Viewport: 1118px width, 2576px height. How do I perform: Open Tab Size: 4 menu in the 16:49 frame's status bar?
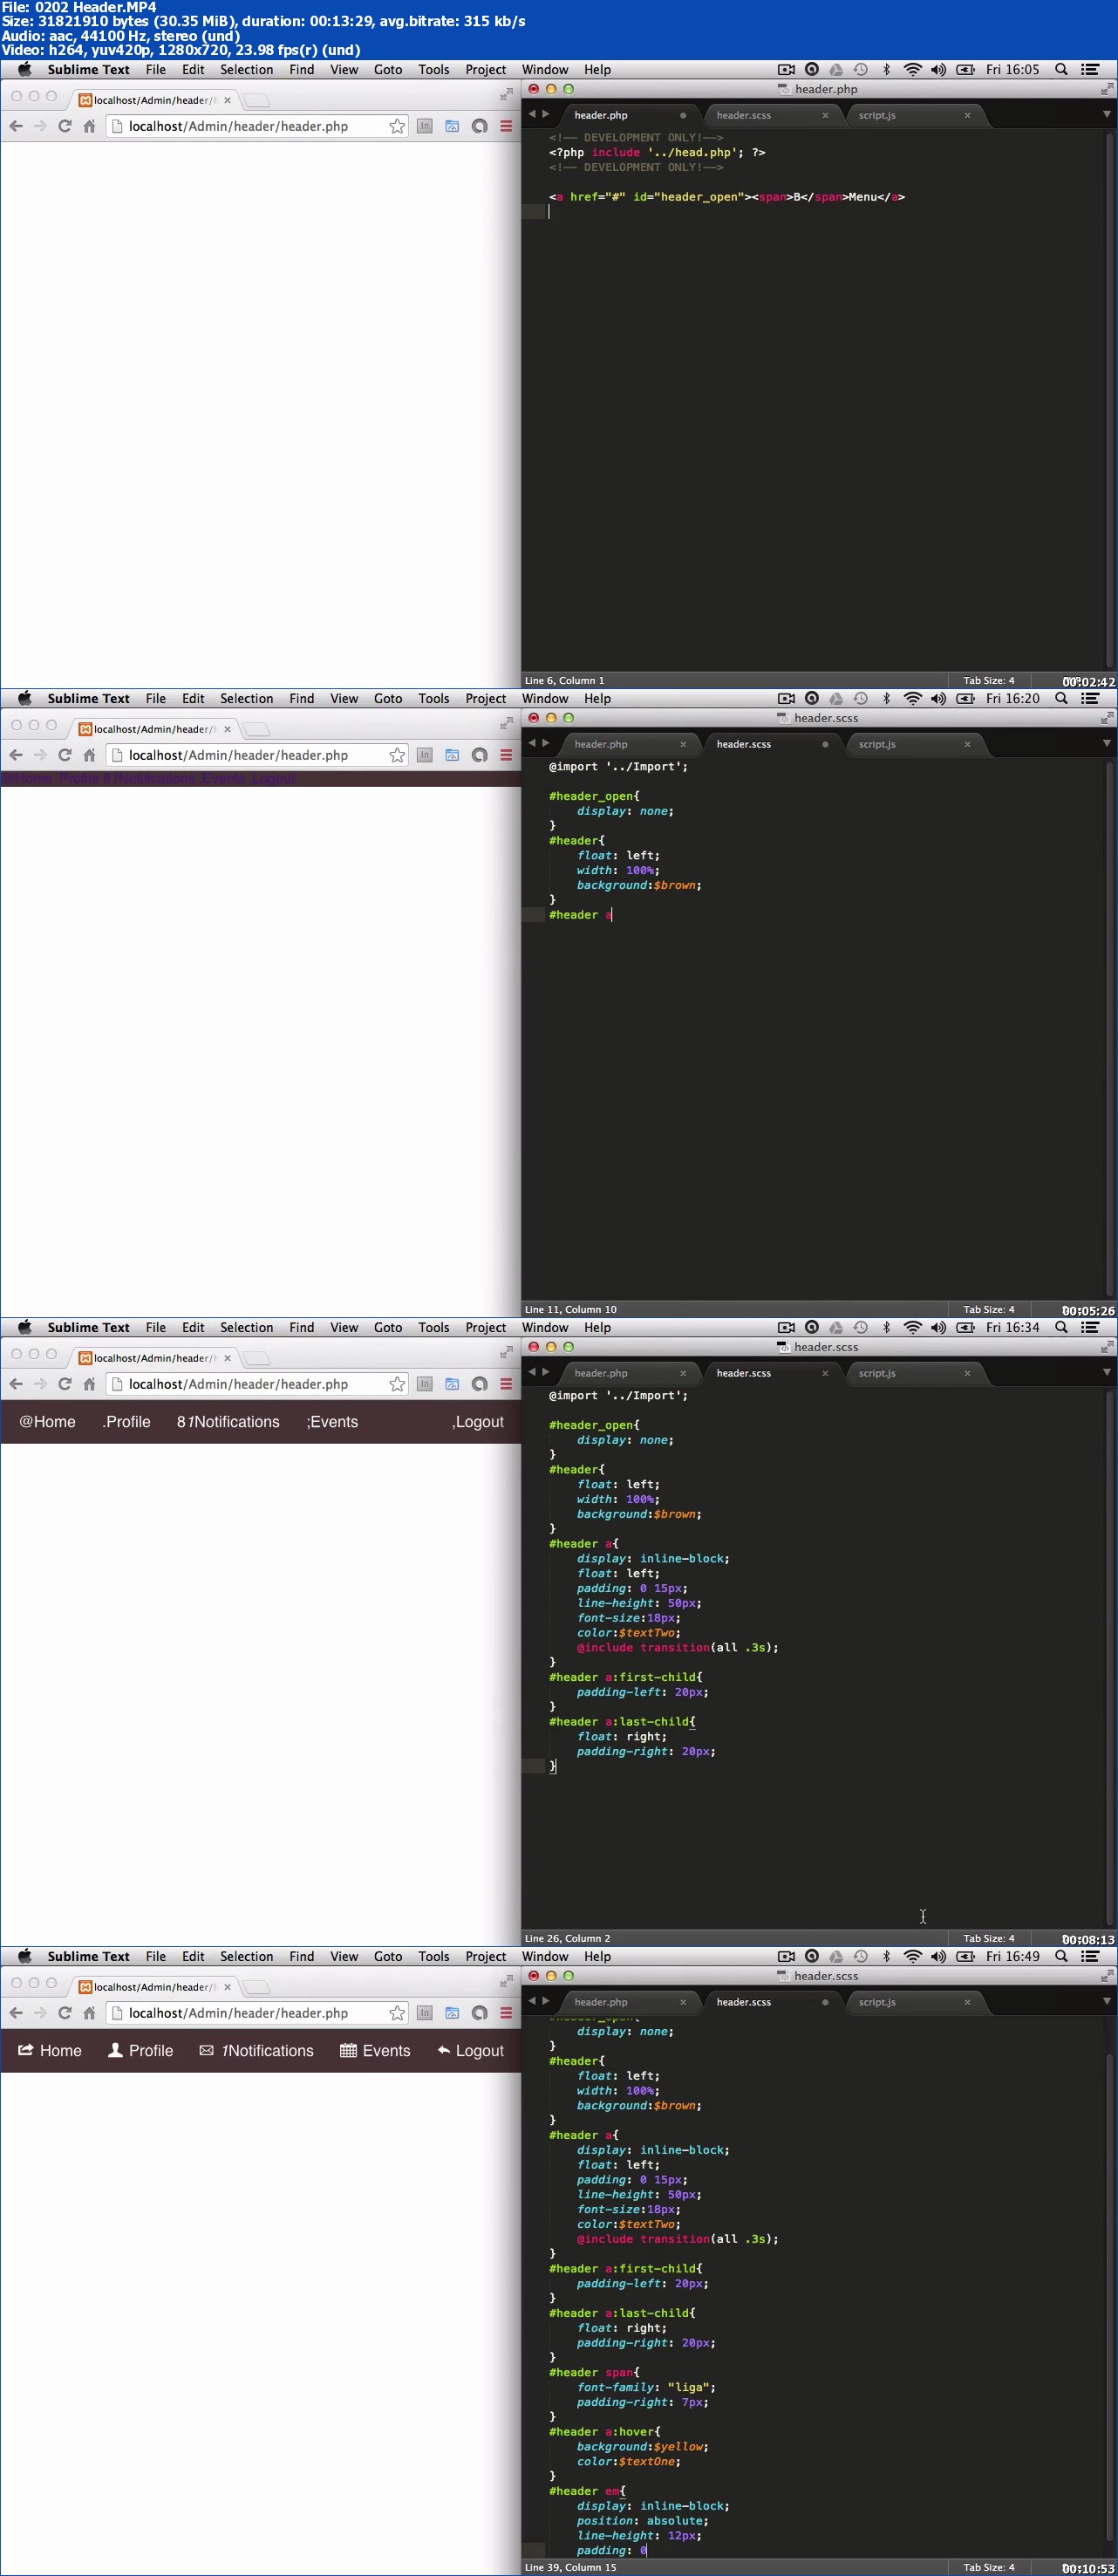pyautogui.click(x=988, y=2567)
